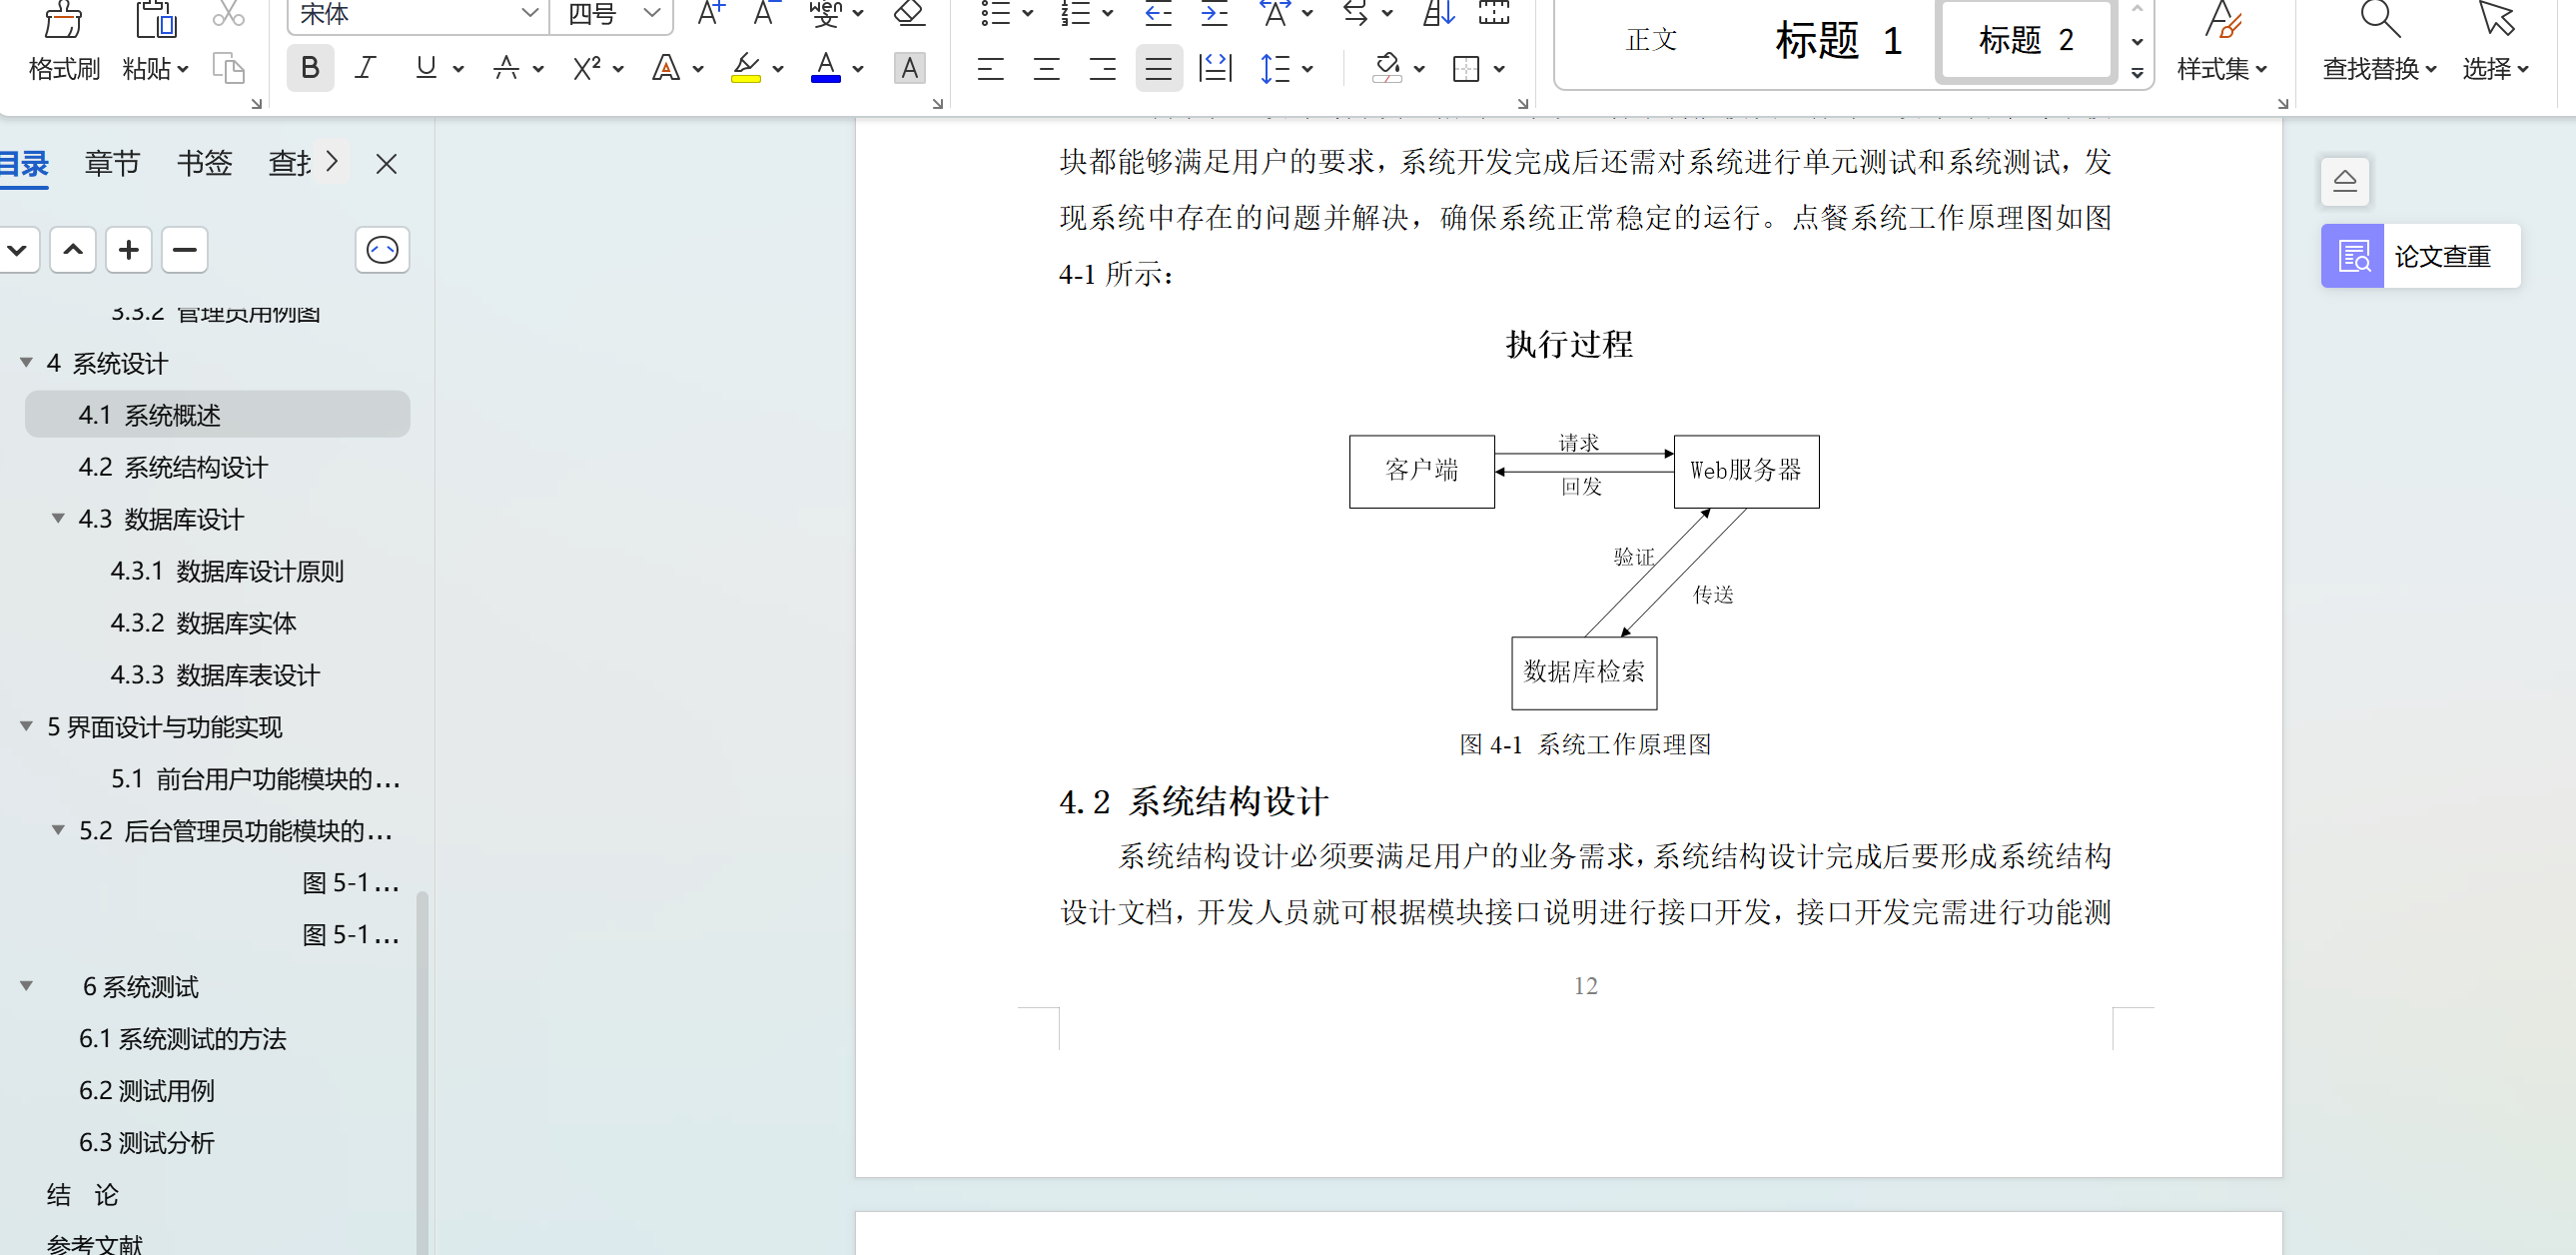This screenshot has width=2576, height=1255.
Task: Decrease font size A- icon
Action: (x=765, y=13)
